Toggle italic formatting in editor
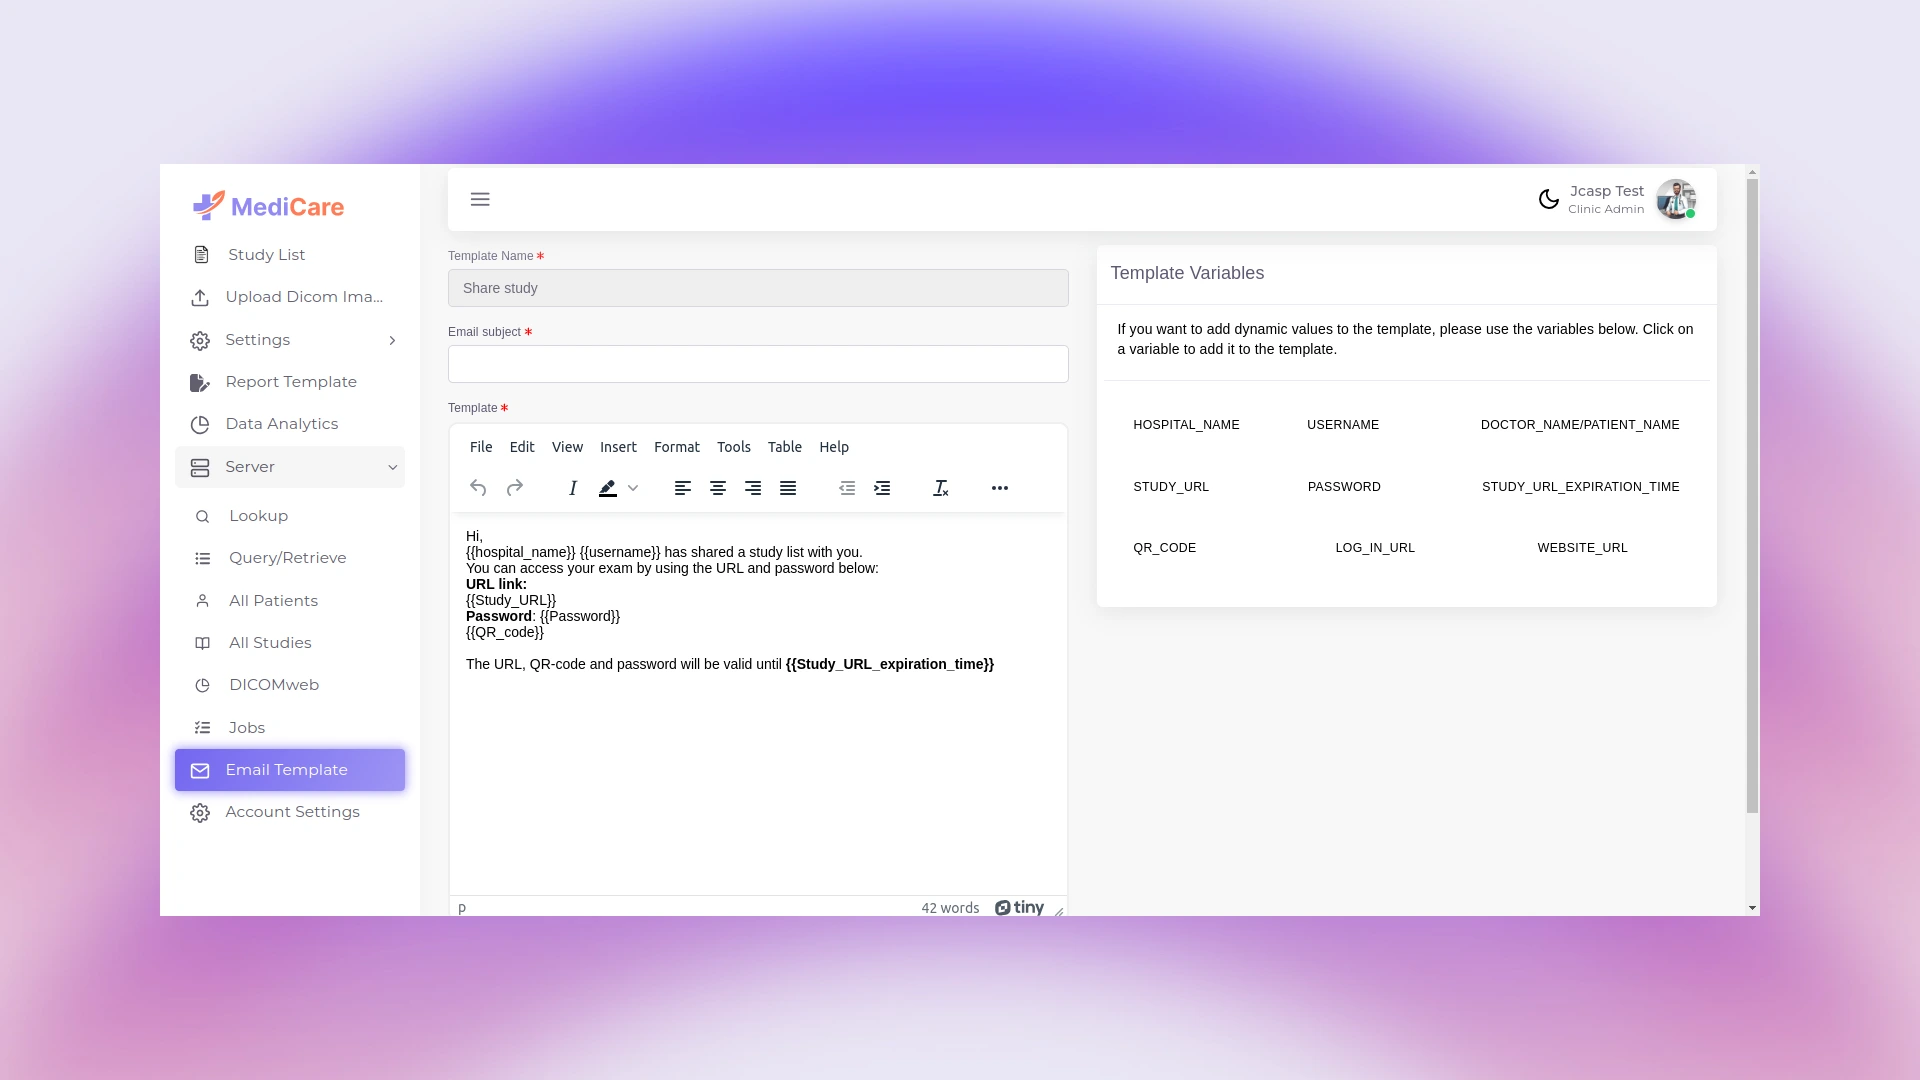1920x1080 pixels. pos(573,488)
